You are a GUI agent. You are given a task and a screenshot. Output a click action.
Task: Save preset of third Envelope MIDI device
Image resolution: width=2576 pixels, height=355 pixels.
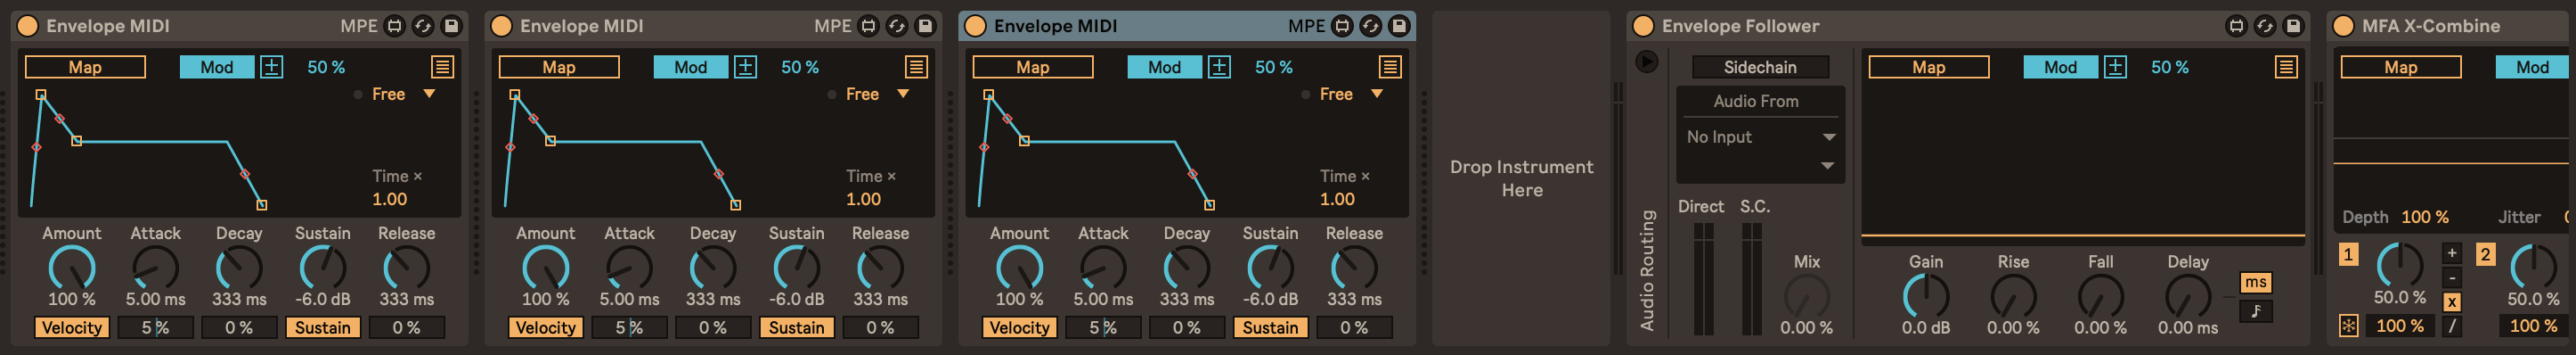coord(1399,26)
